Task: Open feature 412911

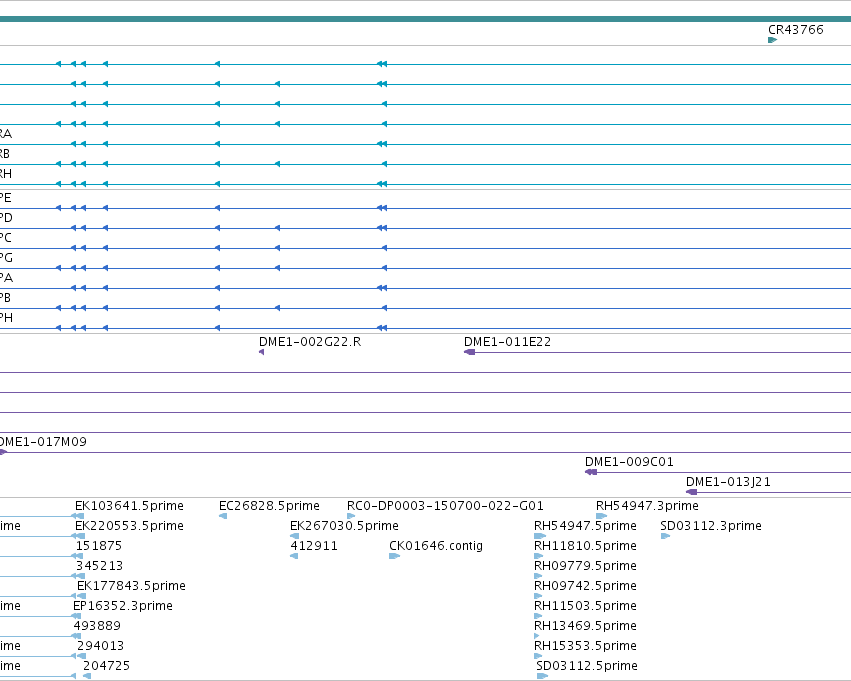Action: tap(314, 546)
